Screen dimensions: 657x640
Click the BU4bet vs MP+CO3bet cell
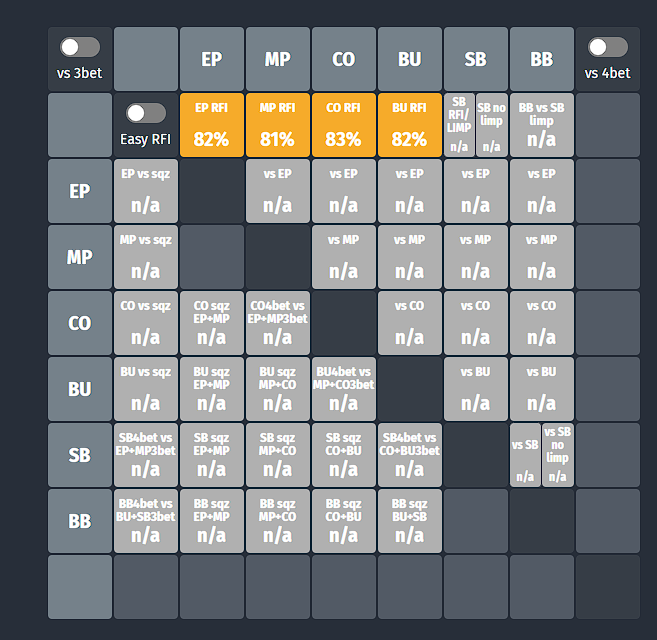click(344, 389)
